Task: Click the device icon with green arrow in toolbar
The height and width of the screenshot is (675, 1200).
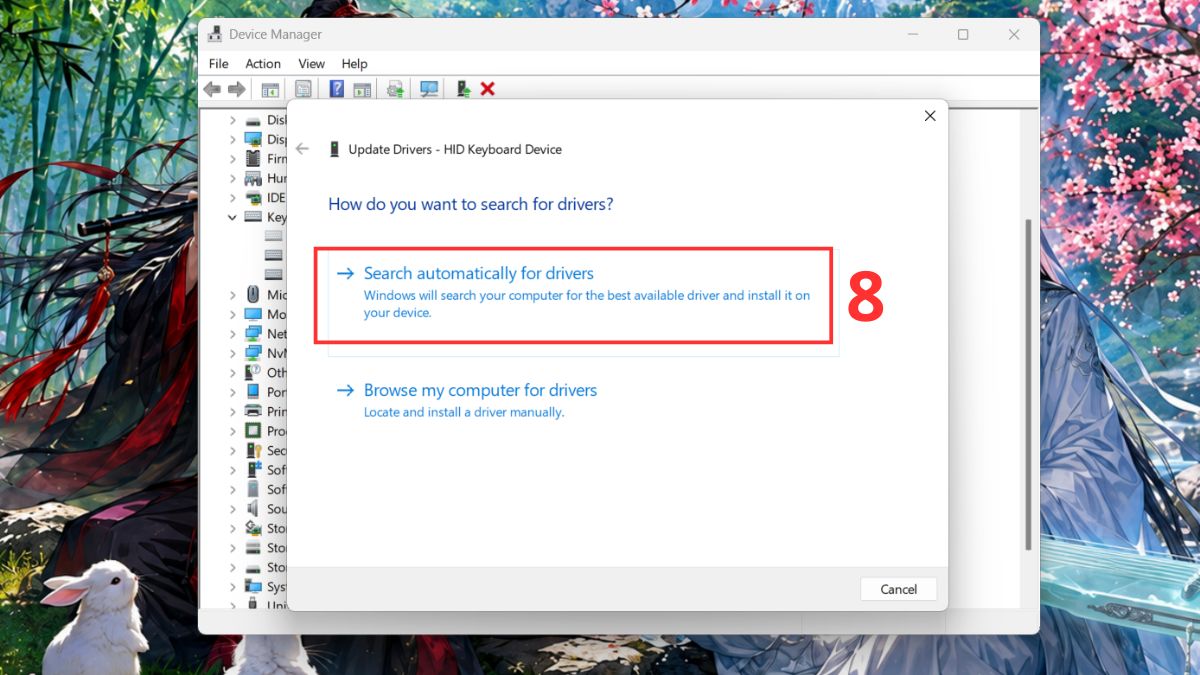Action: coord(463,89)
